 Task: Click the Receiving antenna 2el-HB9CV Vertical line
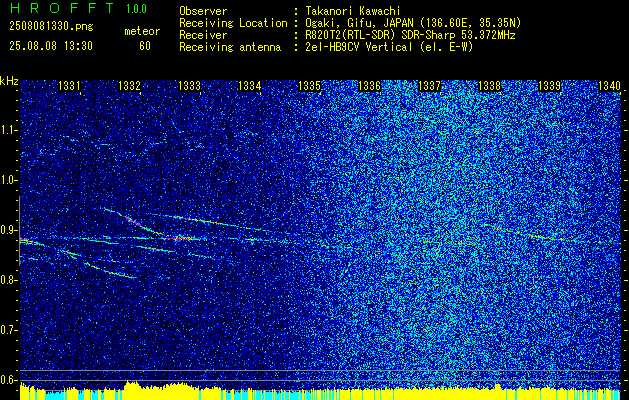(x=389, y=47)
